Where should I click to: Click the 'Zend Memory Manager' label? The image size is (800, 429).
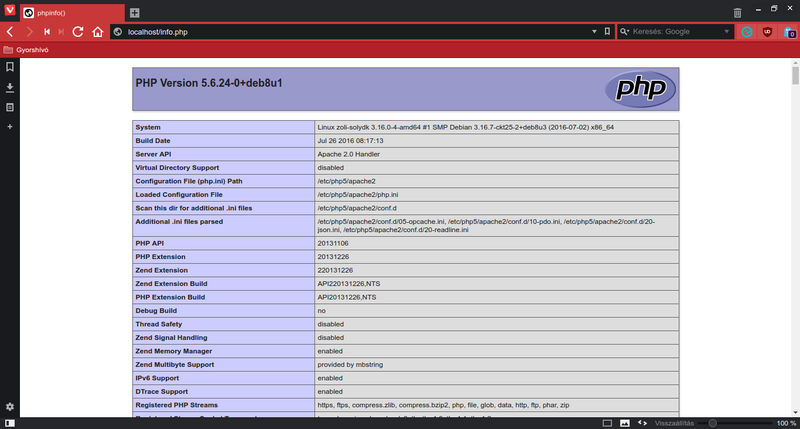pyautogui.click(x=173, y=351)
